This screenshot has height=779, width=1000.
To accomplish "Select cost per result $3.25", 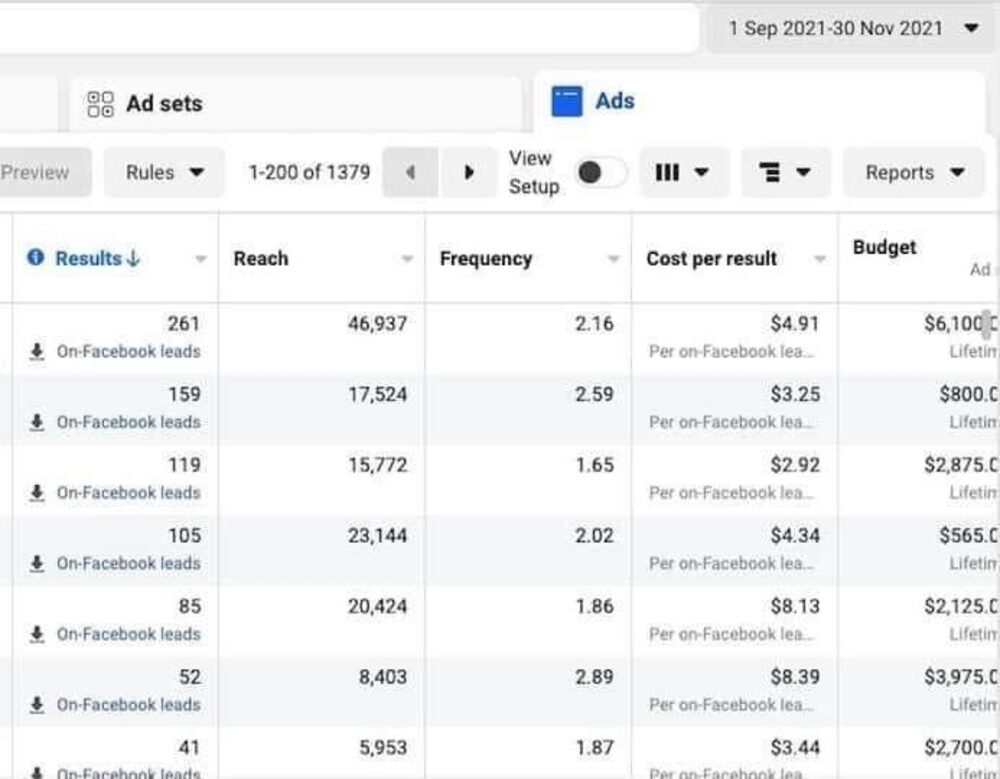I will (795, 394).
